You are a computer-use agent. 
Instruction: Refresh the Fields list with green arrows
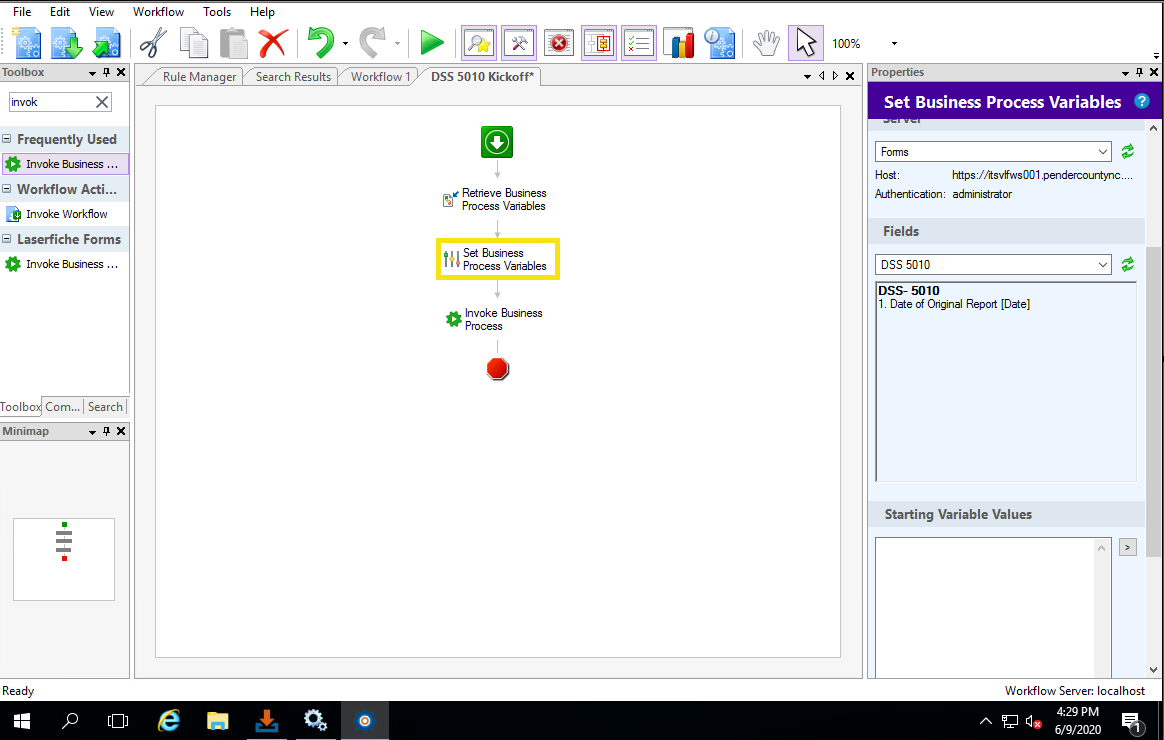[x=1127, y=265]
